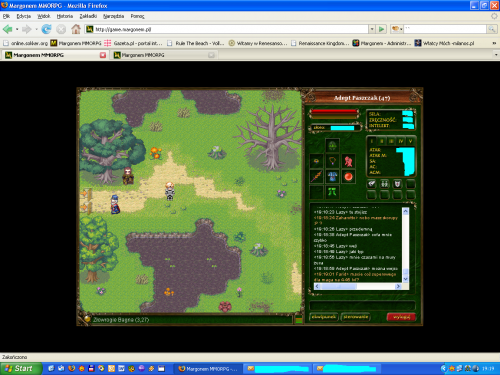Click the green helmet equipment slot
500x375 pixels.
point(332,146)
